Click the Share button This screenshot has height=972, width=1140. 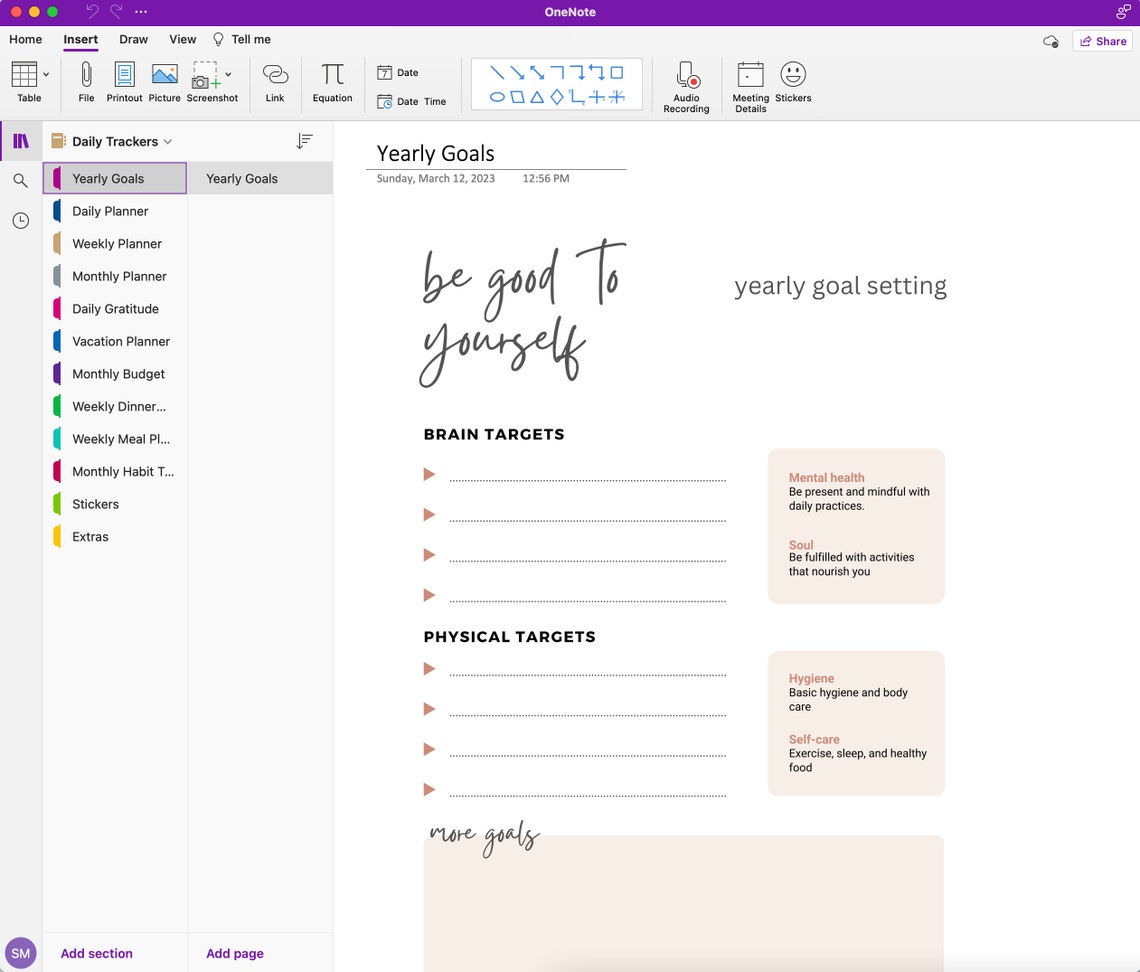pyautogui.click(x=1102, y=40)
